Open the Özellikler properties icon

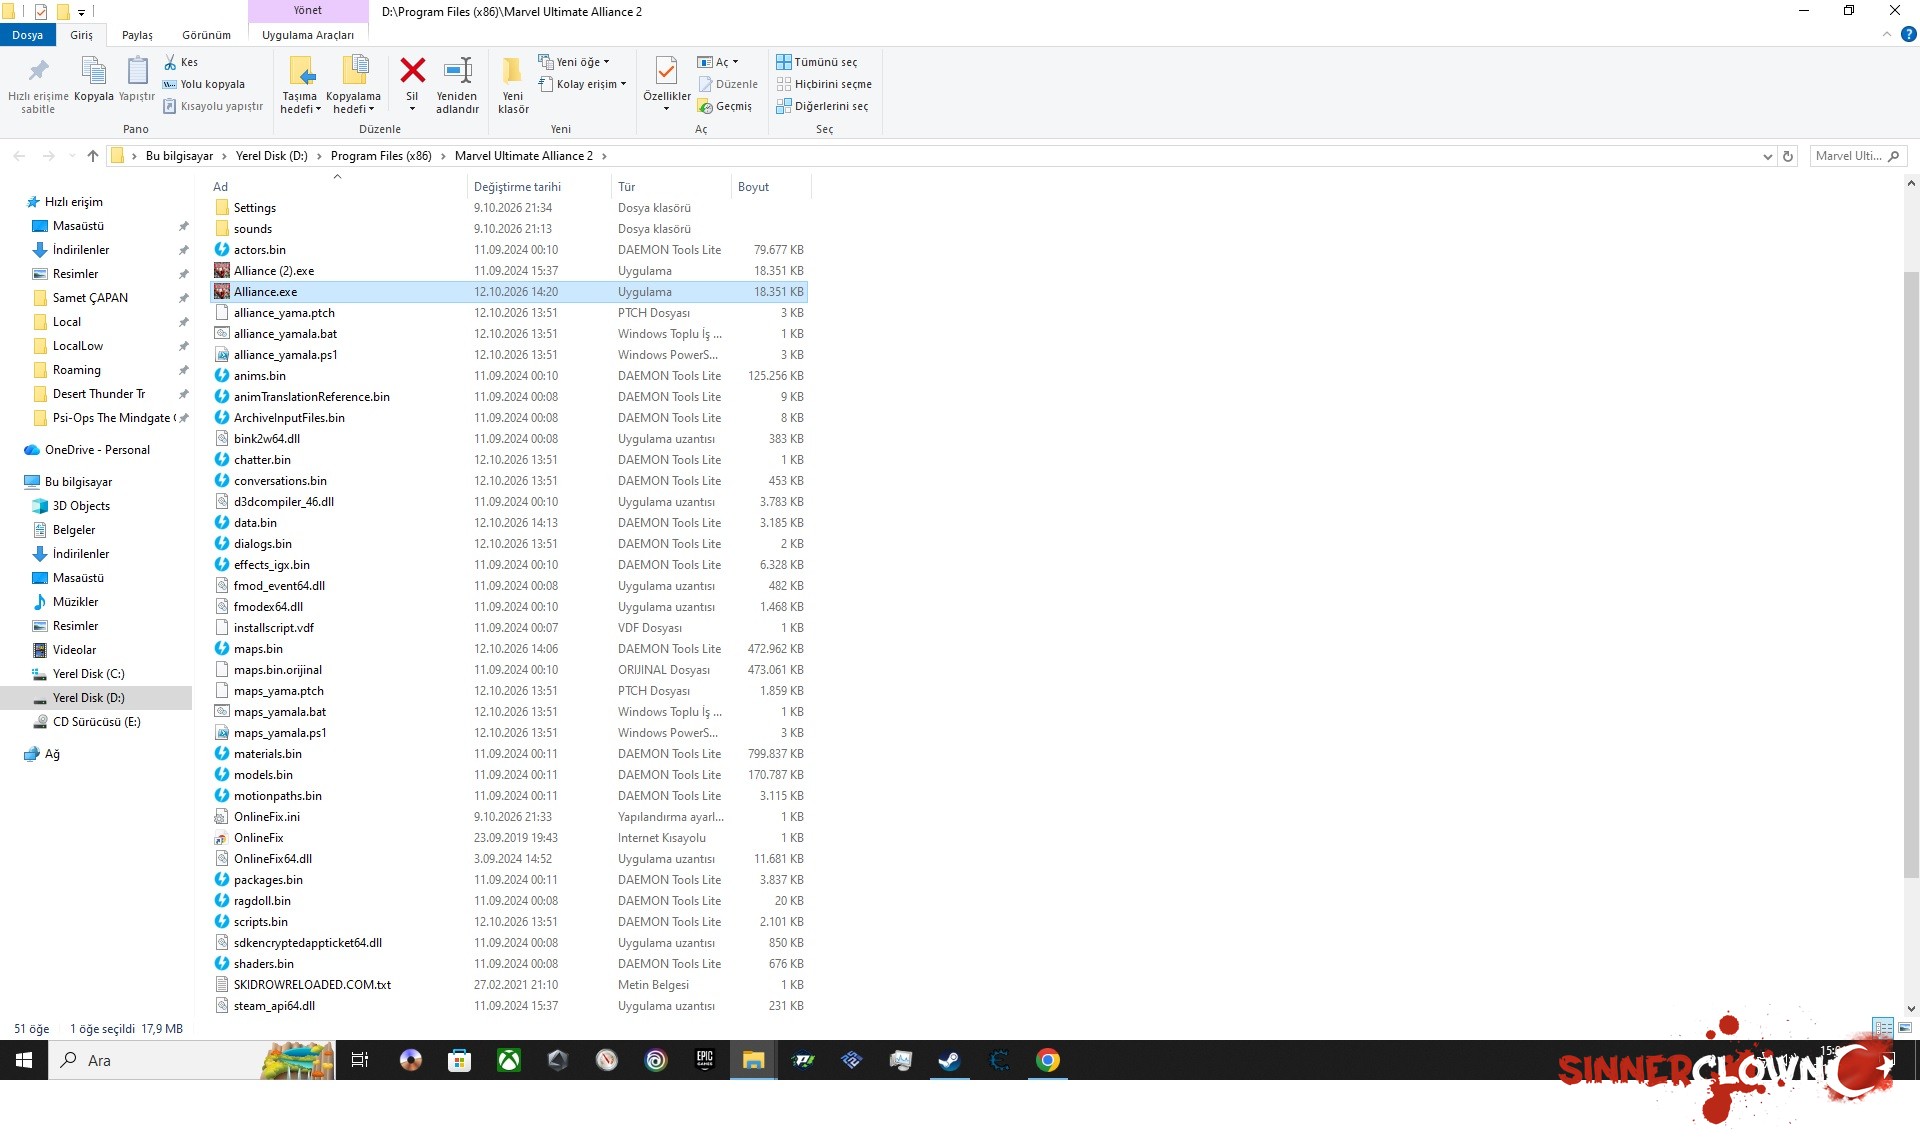tap(666, 71)
